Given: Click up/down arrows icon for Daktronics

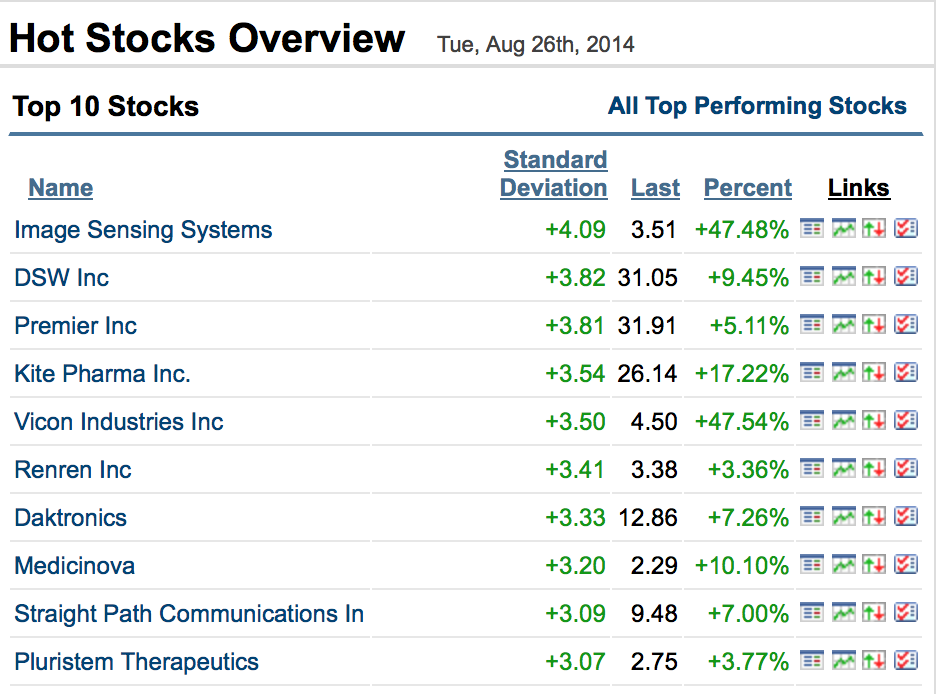Looking at the screenshot, I should [874, 516].
